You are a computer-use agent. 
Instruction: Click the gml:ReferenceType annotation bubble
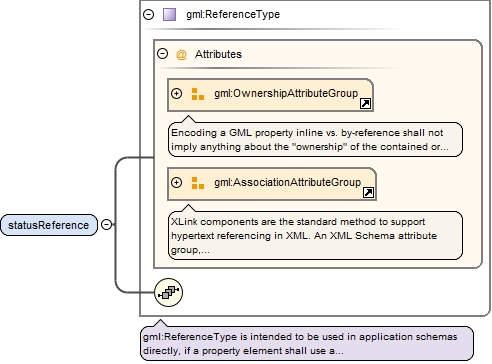(x=307, y=343)
